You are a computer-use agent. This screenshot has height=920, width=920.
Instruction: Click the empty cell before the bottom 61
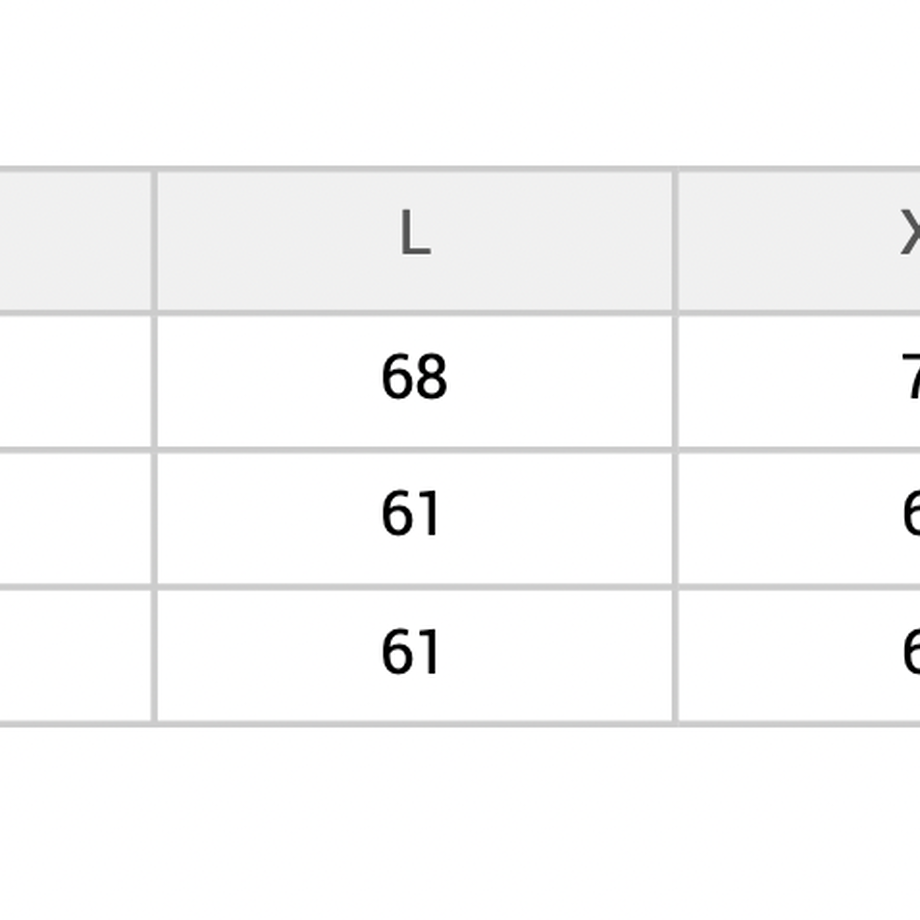(x=75, y=655)
